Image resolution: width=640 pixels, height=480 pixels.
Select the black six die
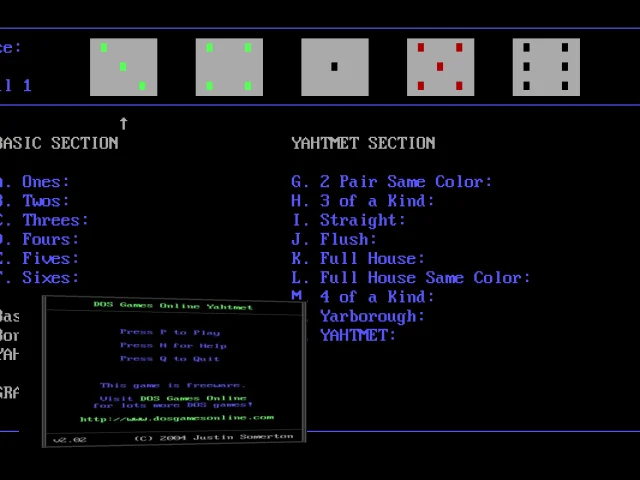547,67
